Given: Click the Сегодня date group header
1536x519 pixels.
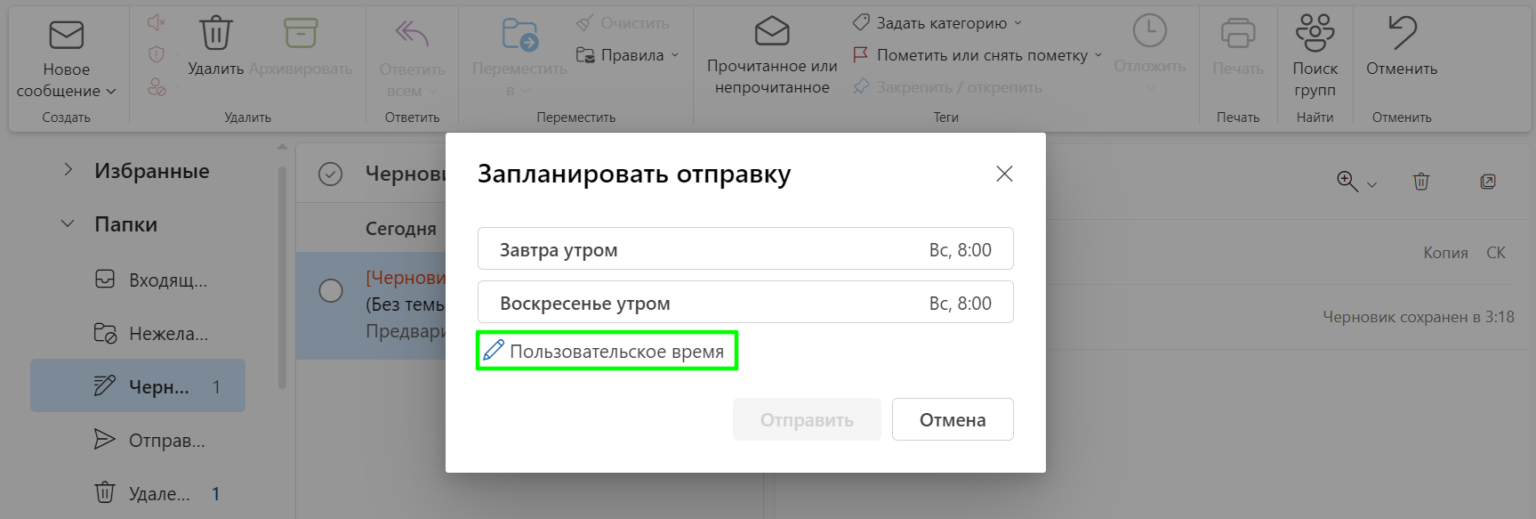Looking at the screenshot, I should [x=401, y=228].
